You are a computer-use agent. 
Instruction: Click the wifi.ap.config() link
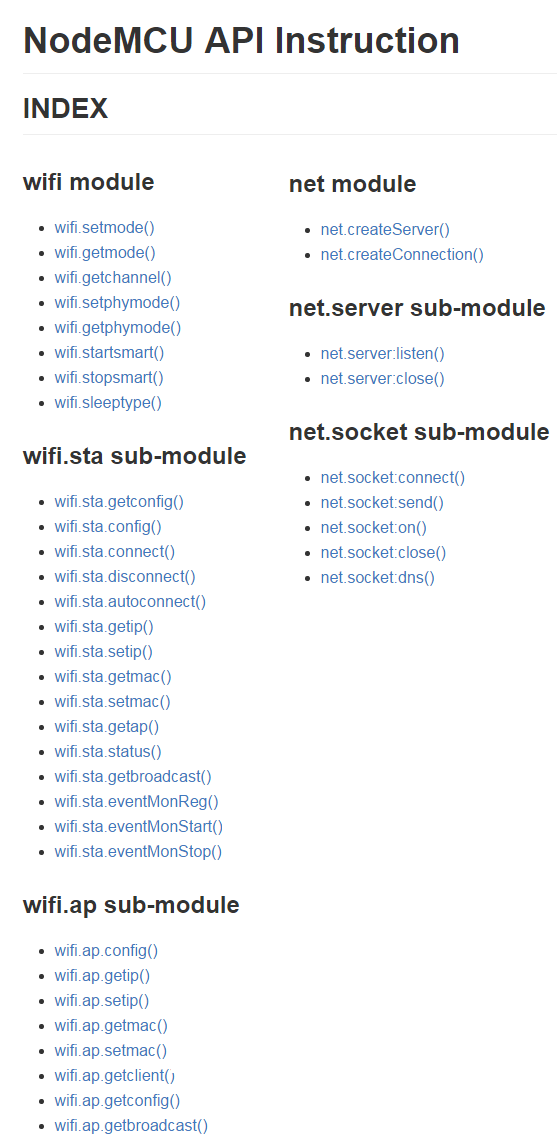pyautogui.click(x=106, y=950)
